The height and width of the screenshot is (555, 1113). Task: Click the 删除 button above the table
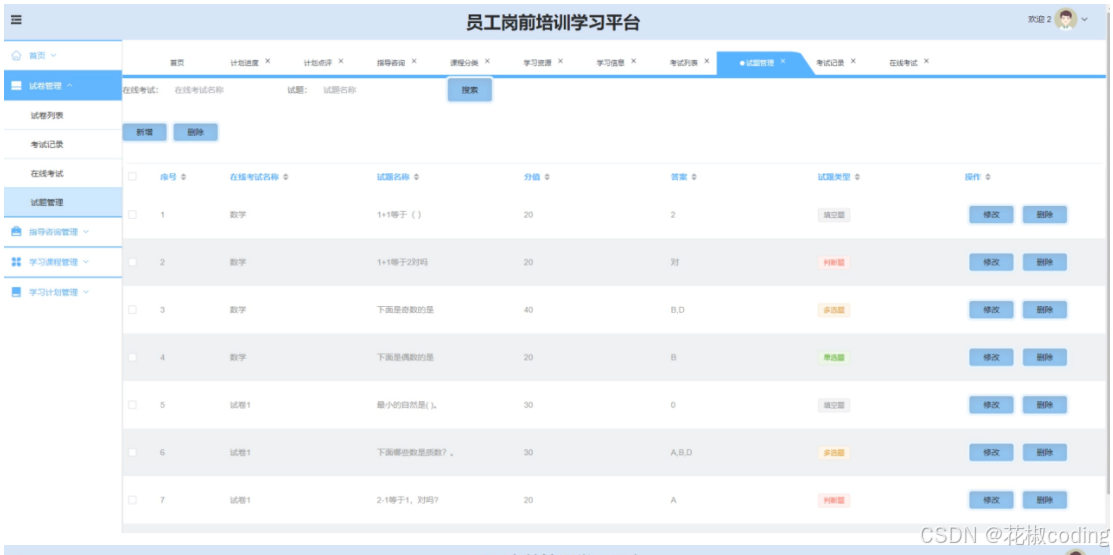point(195,132)
